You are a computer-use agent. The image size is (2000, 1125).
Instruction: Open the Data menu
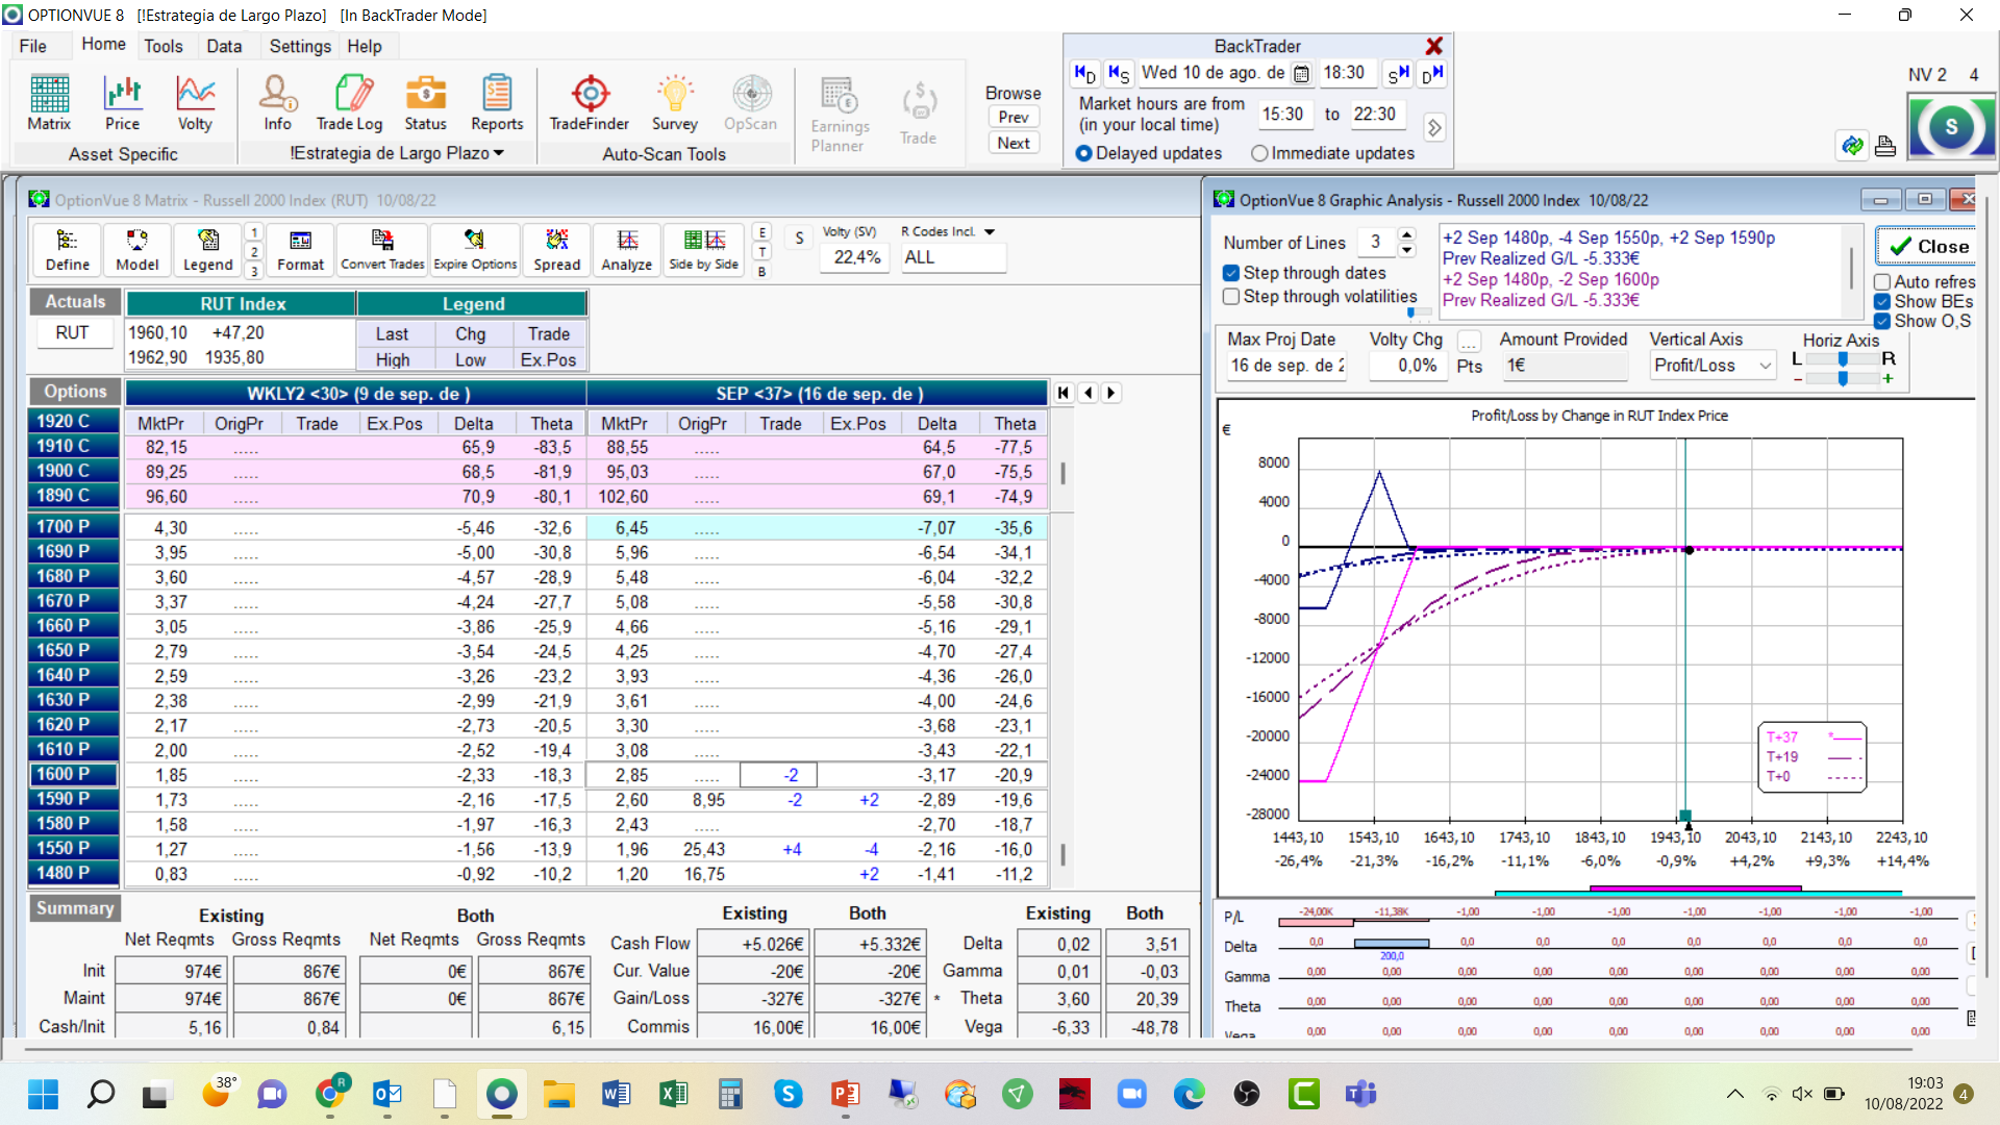pos(224,46)
